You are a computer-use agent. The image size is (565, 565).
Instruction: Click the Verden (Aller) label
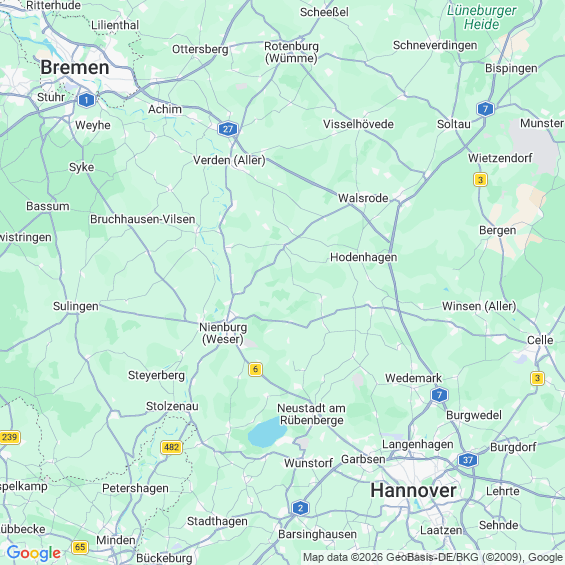pyautogui.click(x=229, y=160)
